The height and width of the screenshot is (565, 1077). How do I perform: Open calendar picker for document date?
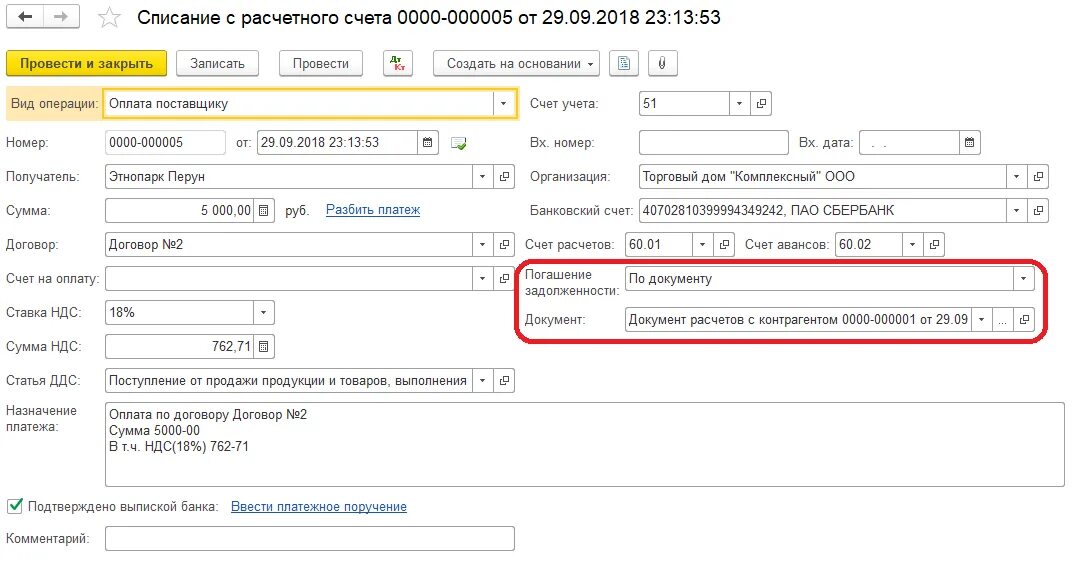[x=427, y=143]
